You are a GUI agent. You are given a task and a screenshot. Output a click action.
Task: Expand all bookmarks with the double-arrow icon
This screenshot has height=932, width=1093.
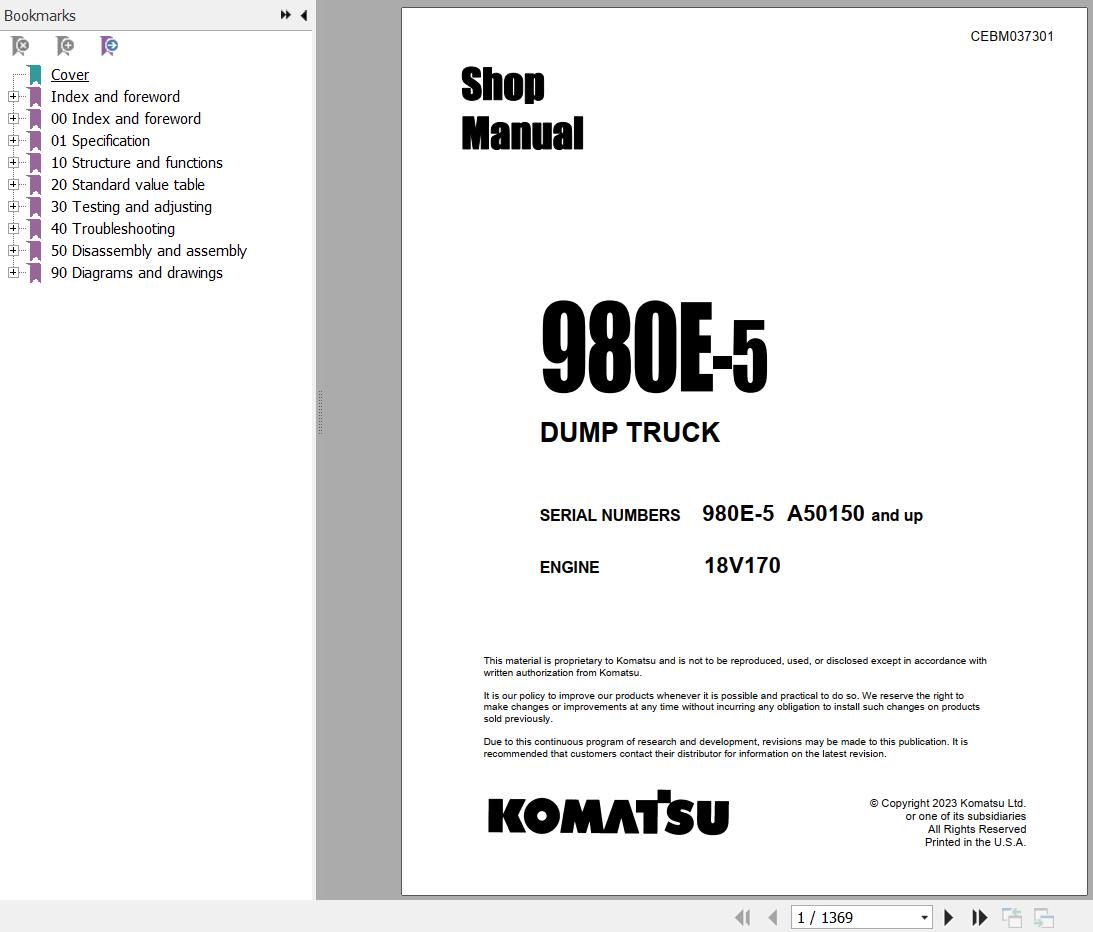285,15
